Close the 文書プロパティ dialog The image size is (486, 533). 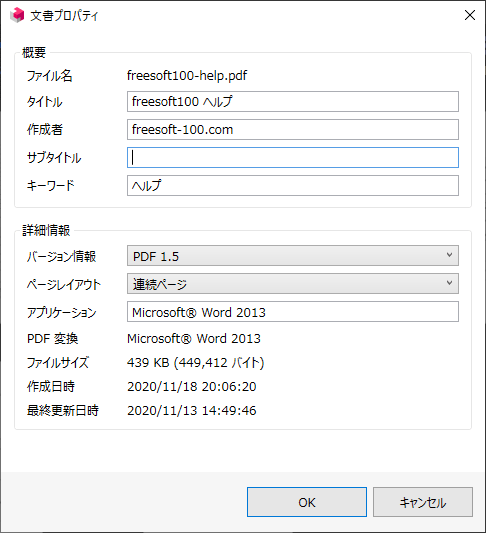click(470, 15)
